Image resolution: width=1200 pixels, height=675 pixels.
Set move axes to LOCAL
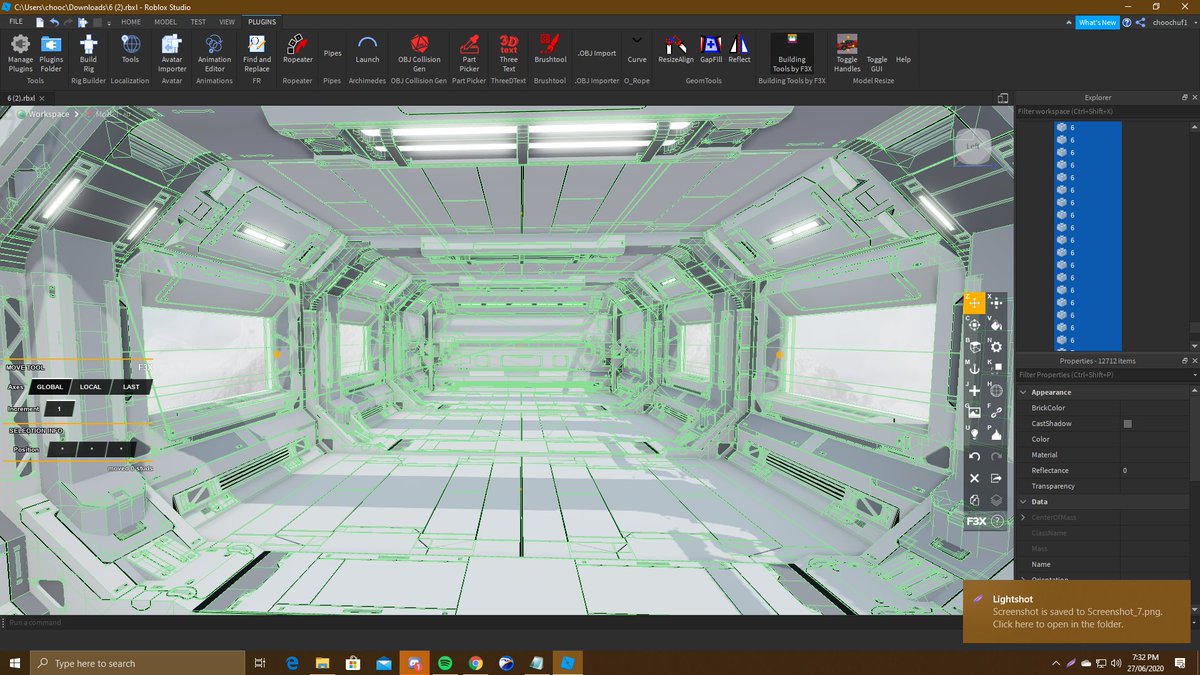click(90, 387)
